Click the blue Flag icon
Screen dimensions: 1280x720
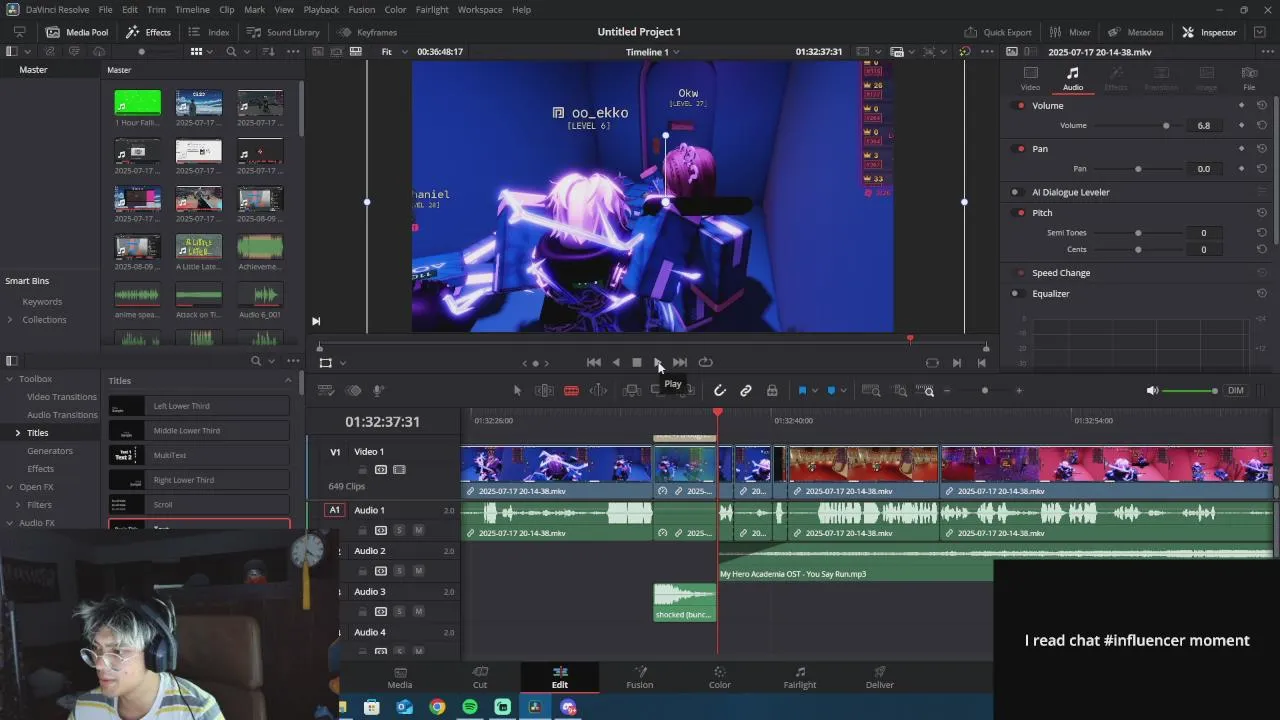802,391
